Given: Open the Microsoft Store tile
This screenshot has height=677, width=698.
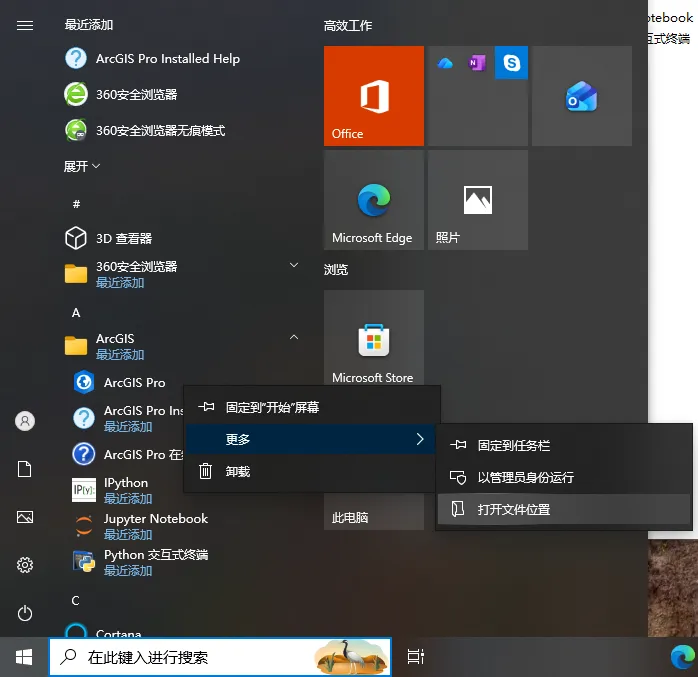Looking at the screenshot, I should (x=374, y=337).
